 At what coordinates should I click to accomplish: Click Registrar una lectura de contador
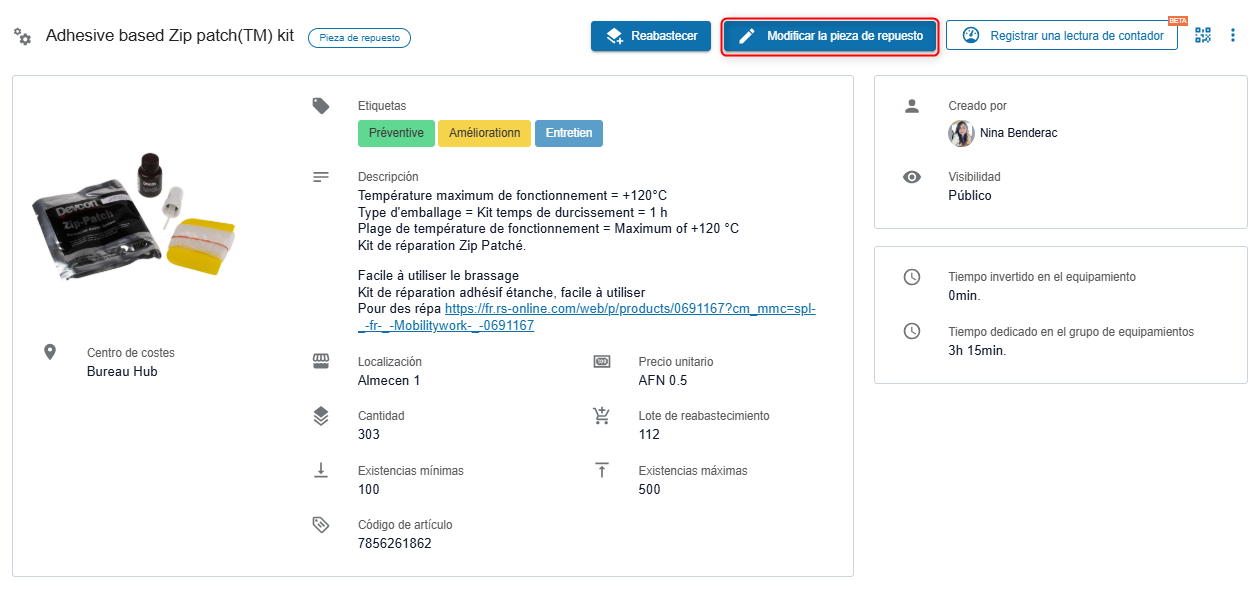[x=1061, y=36]
